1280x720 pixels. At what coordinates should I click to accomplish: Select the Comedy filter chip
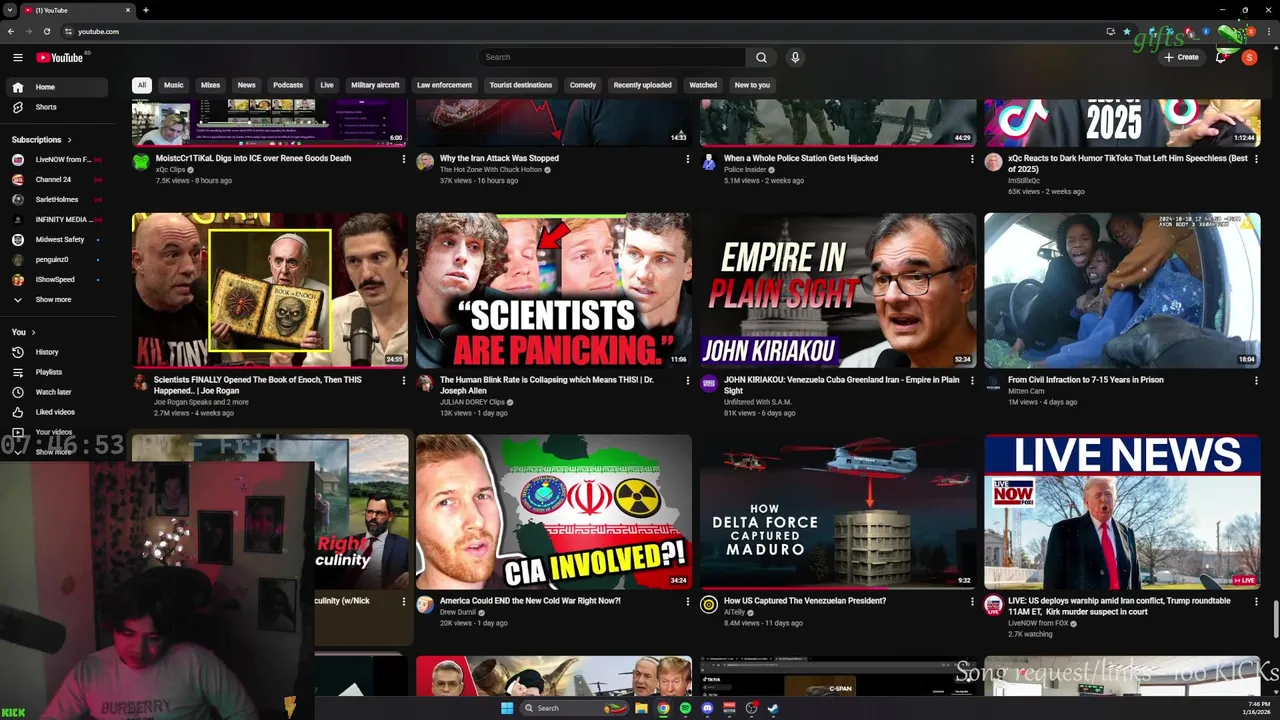pyautogui.click(x=583, y=85)
